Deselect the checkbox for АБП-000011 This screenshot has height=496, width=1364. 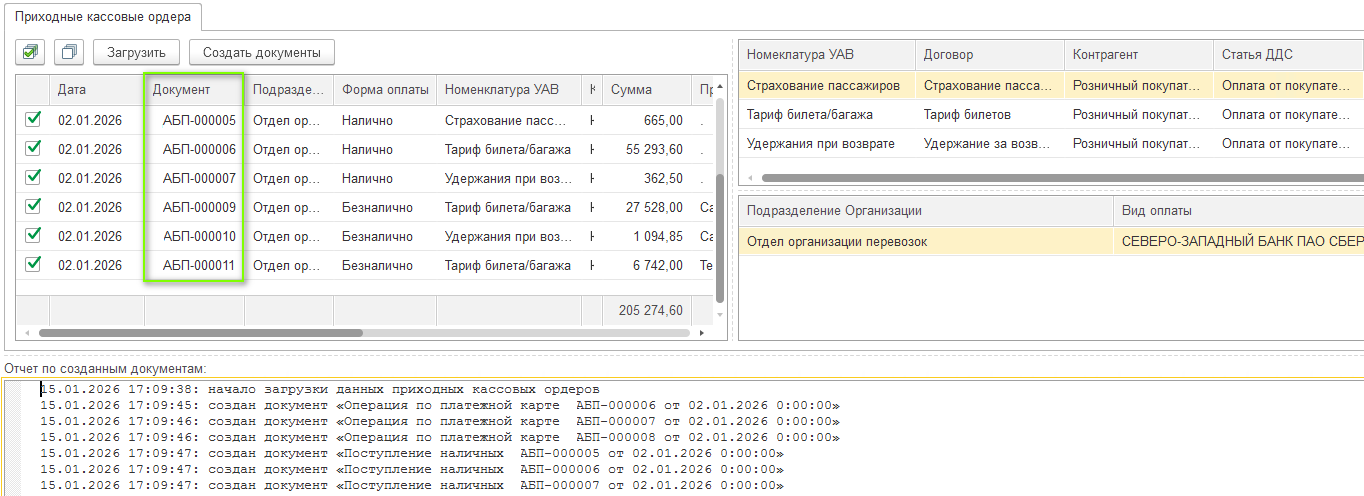(x=33, y=265)
